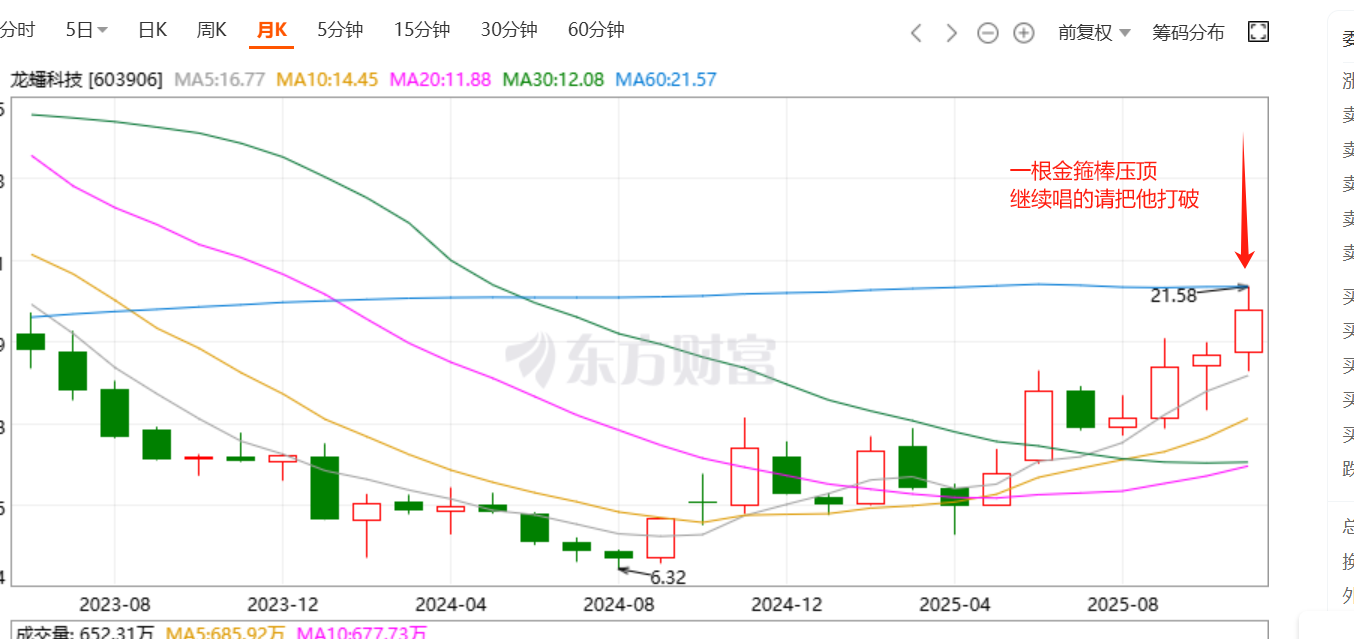Open the 60分钟 chart tab
This screenshot has width=1354, height=639.
pos(595,30)
